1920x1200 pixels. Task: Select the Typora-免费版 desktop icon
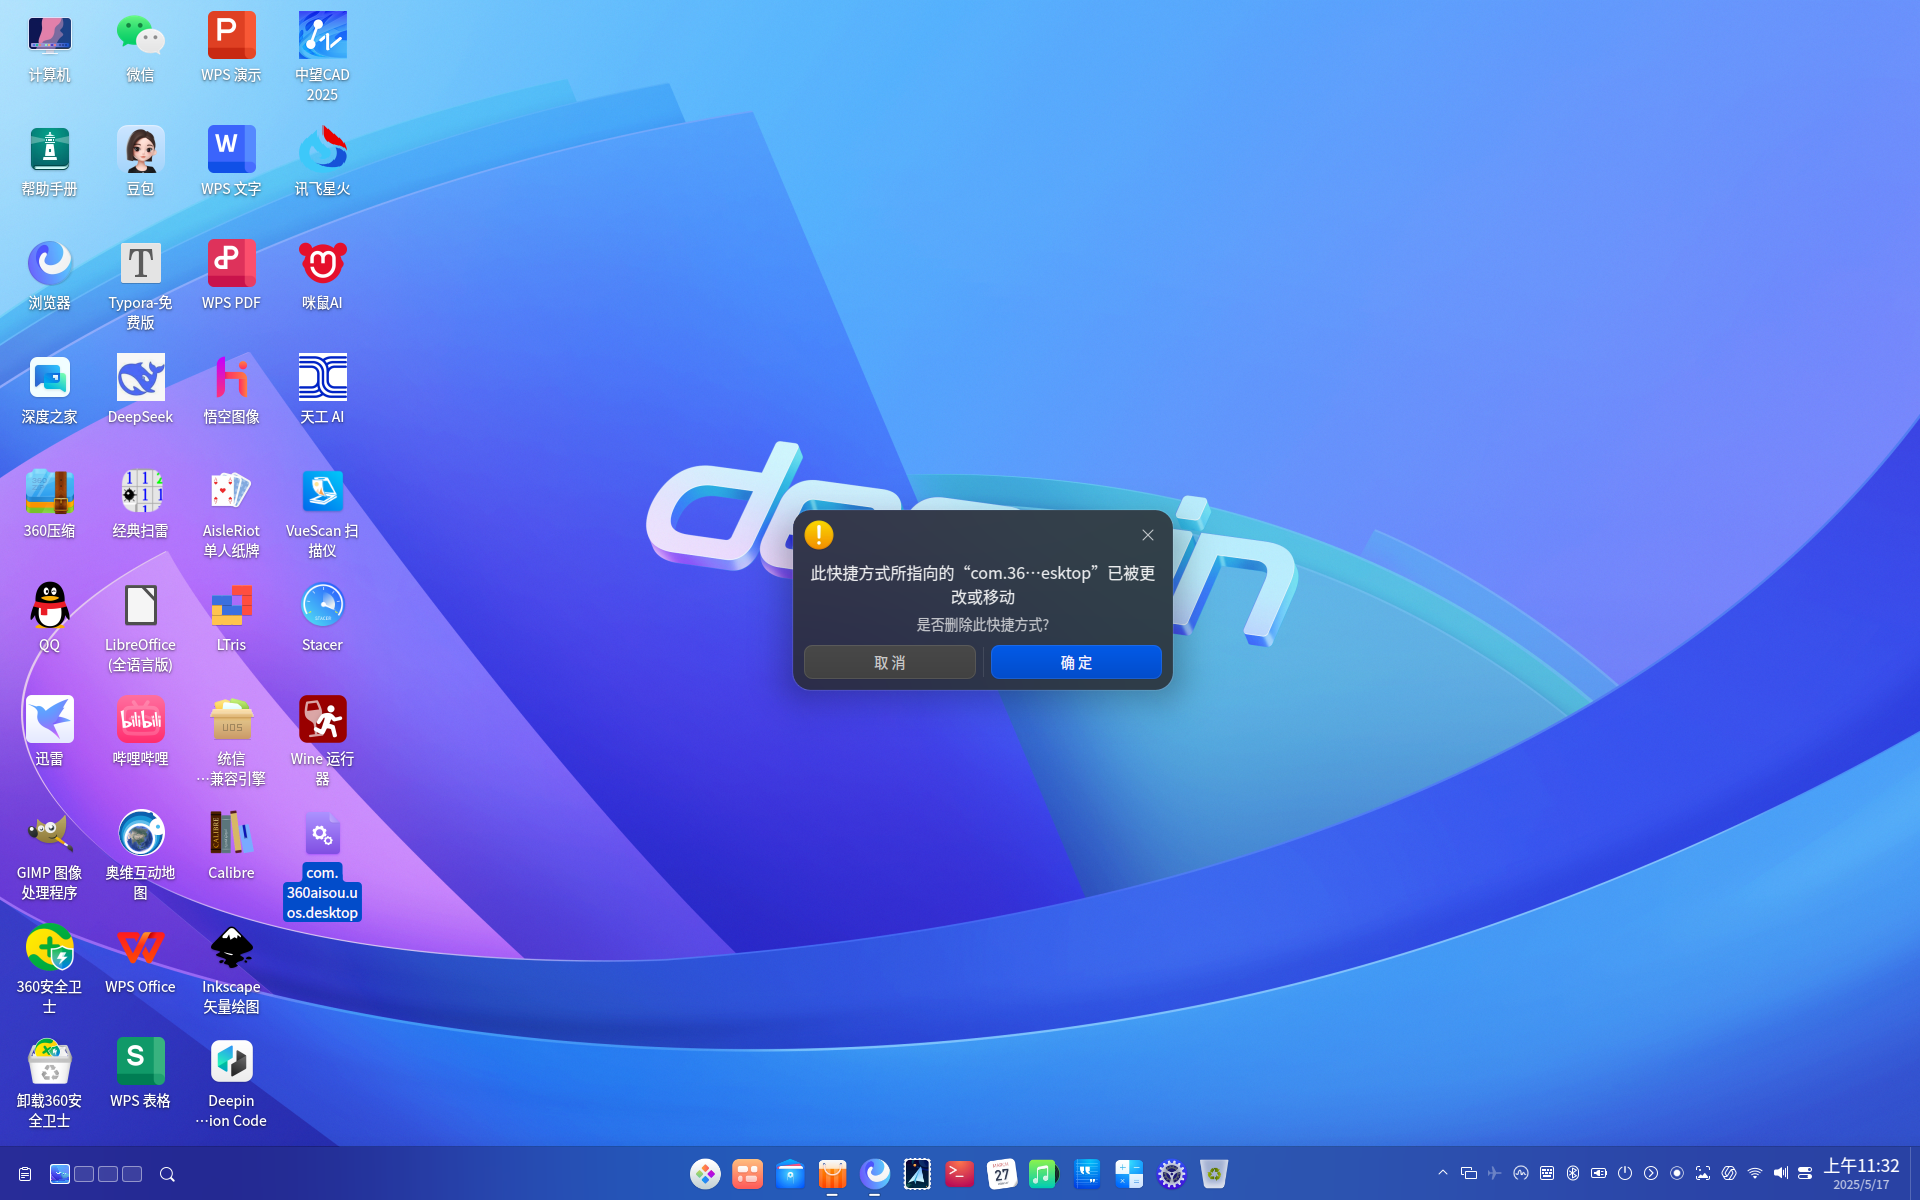pos(140,285)
